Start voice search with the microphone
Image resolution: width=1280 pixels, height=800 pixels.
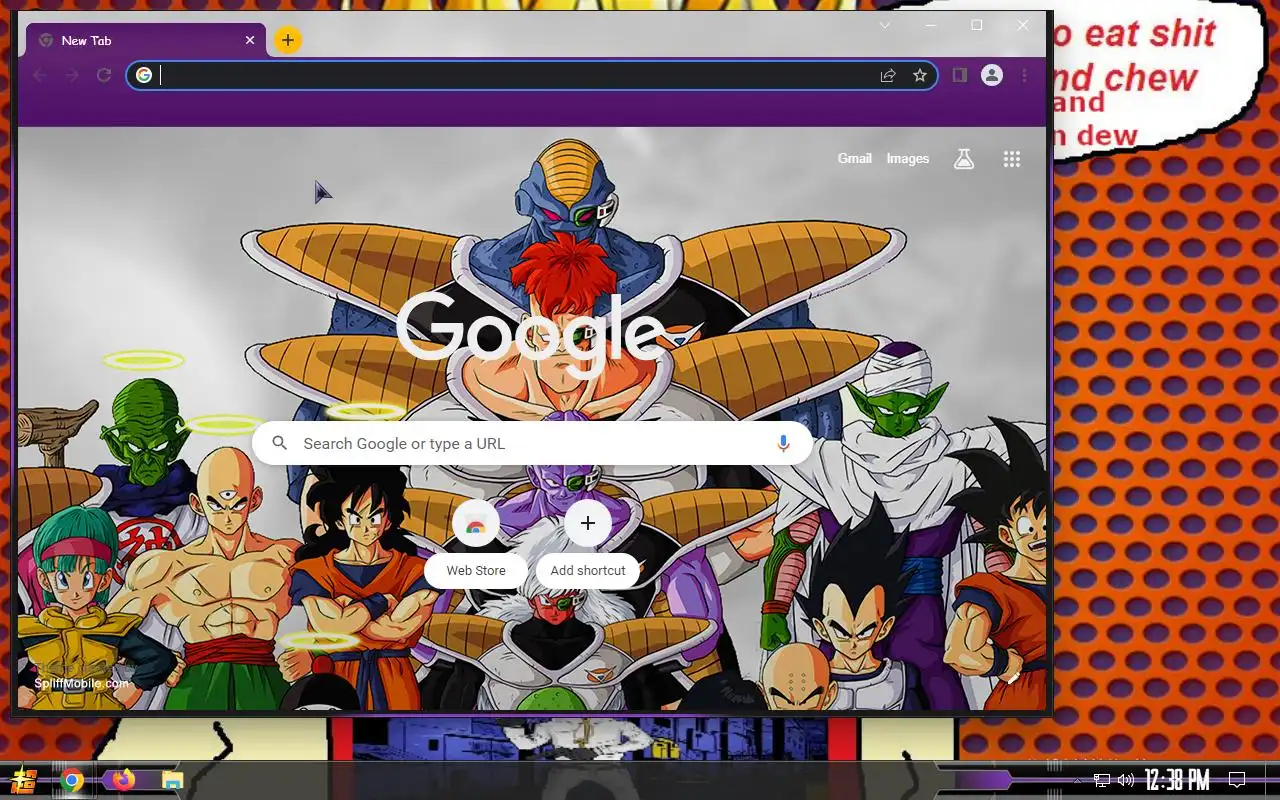783,443
